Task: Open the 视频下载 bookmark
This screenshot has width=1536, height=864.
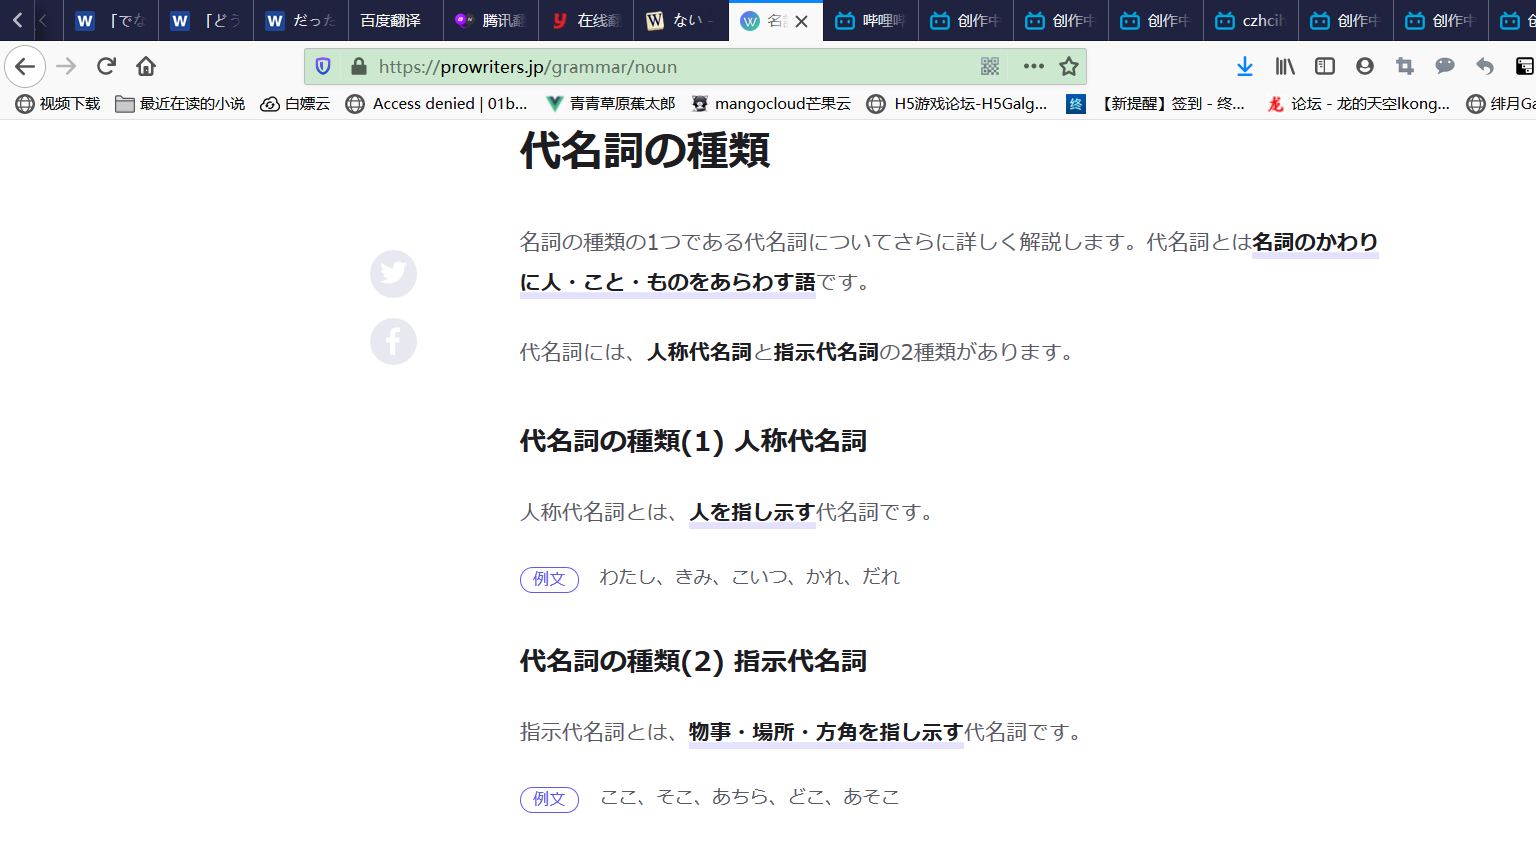Action: [x=58, y=104]
